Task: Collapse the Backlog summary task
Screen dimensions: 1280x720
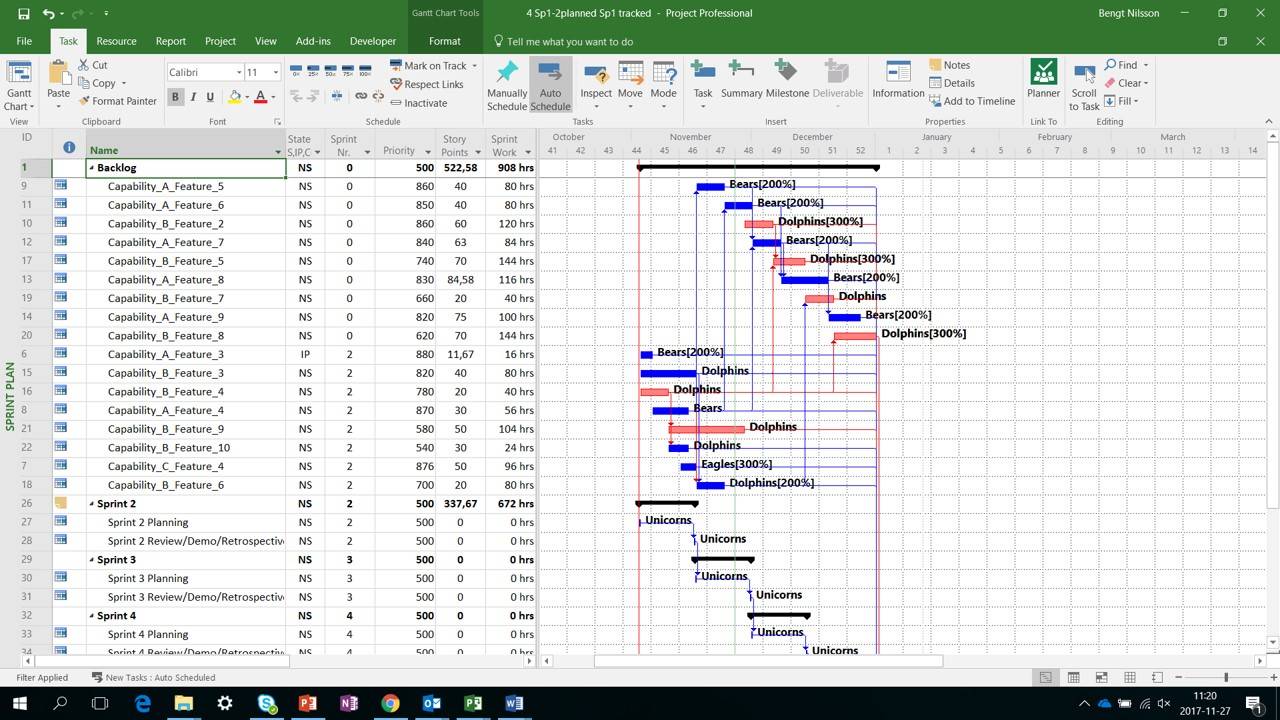Action: [92, 168]
